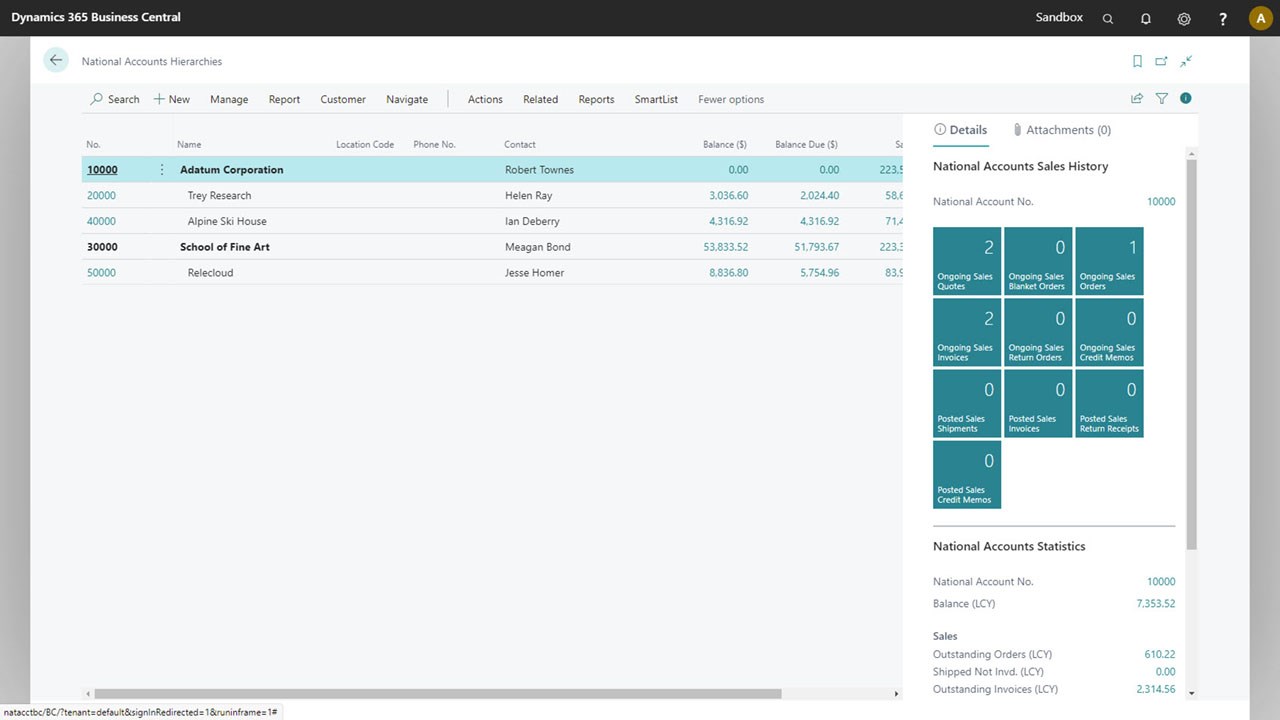Open the Manage menu
Viewport: 1280px width, 720px height.
229,99
